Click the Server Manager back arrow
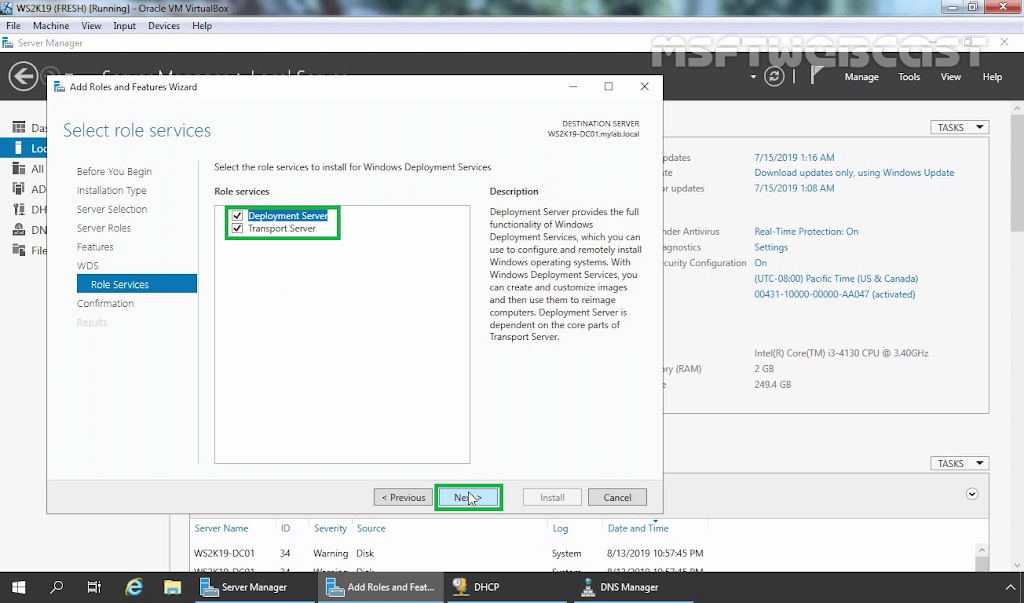Screen dimensions: 1024x603 click(x=23, y=76)
